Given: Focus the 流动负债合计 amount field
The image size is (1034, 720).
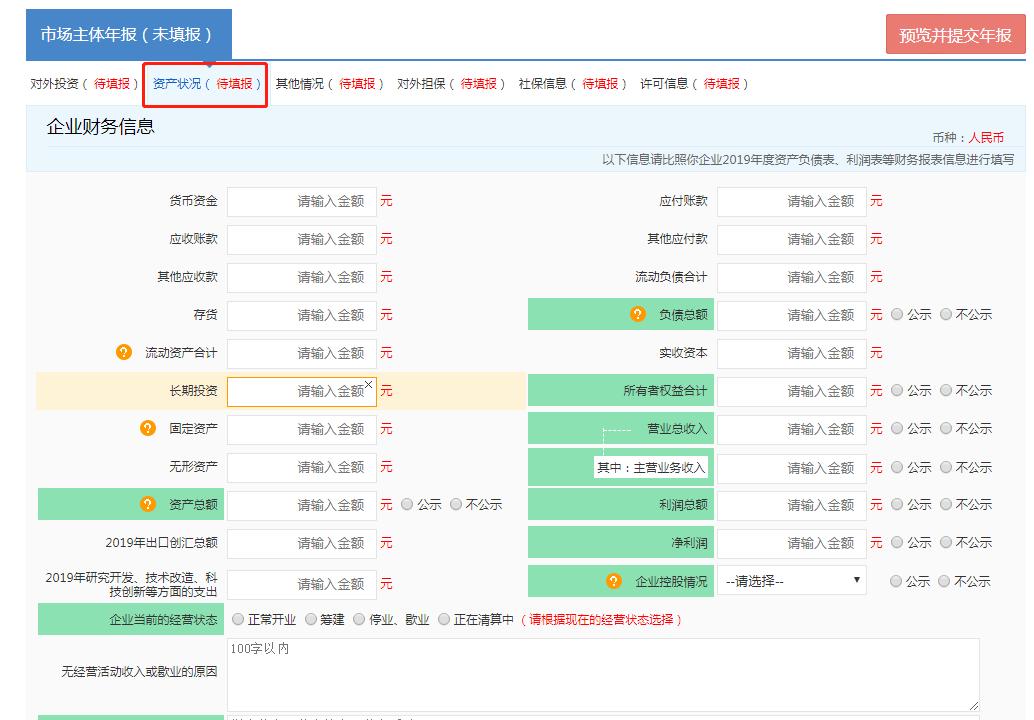Looking at the screenshot, I should tap(792, 277).
